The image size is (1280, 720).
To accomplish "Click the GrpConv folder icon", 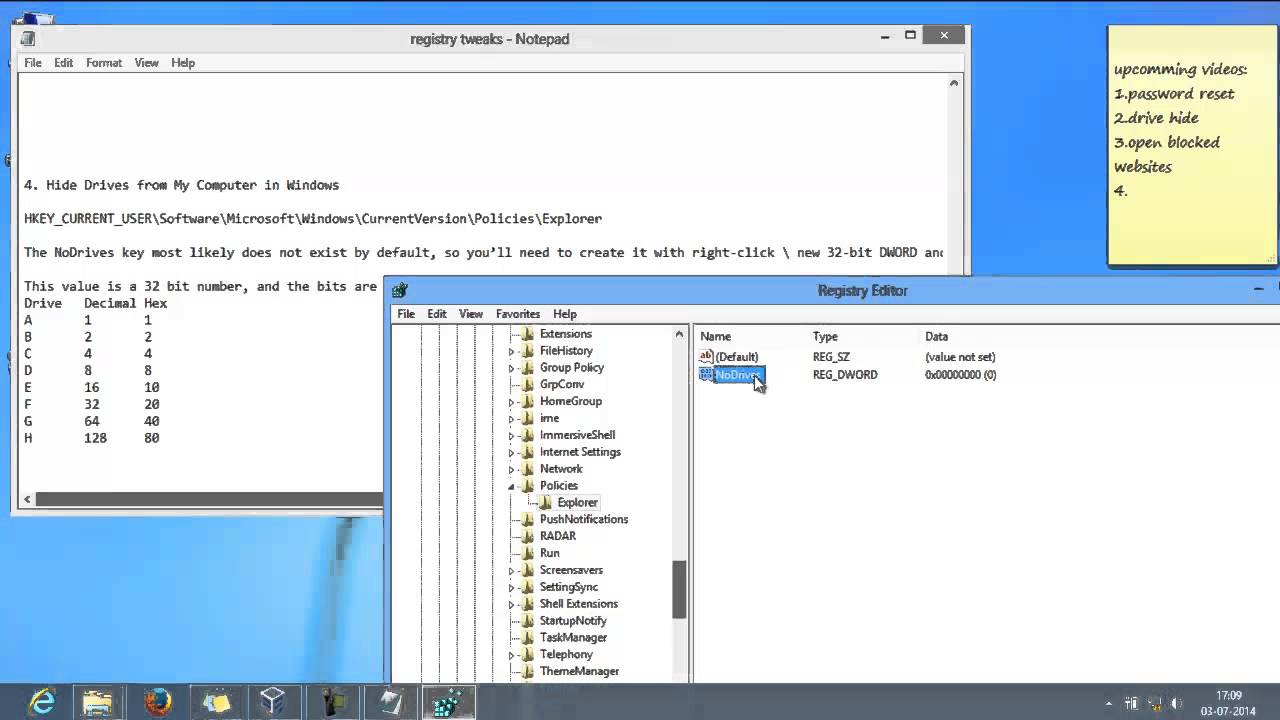I will tap(528, 384).
